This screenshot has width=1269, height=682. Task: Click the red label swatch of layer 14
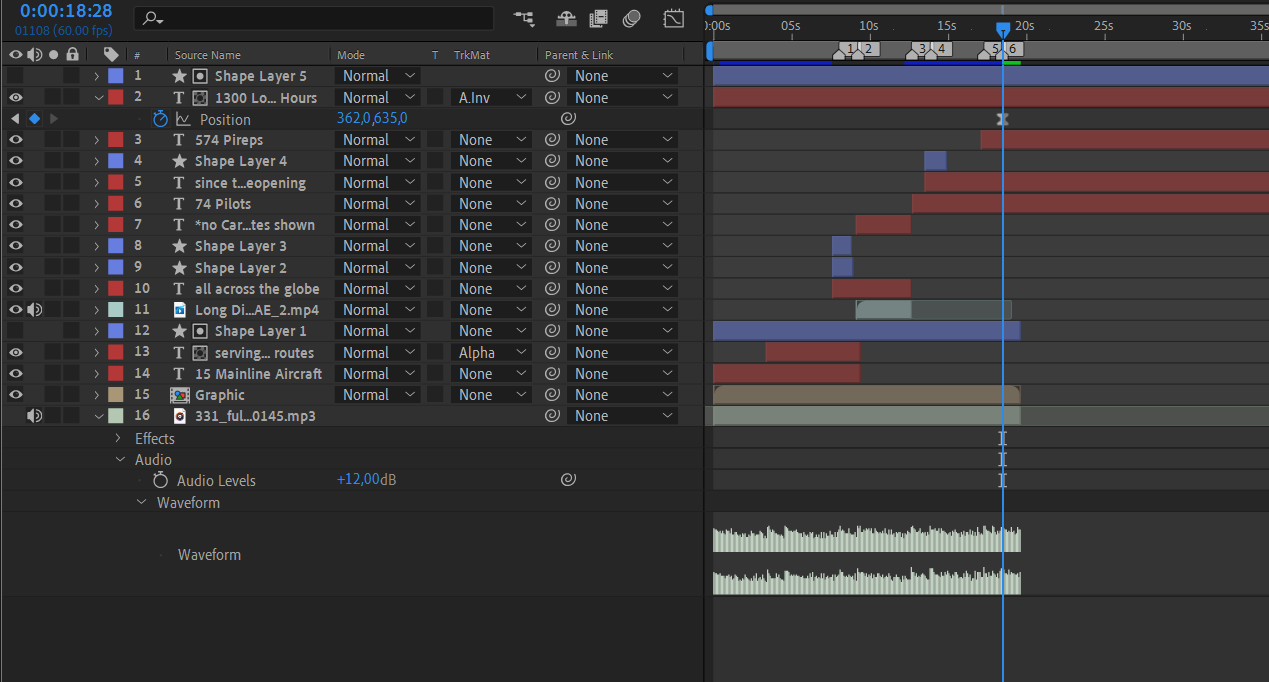click(x=116, y=374)
